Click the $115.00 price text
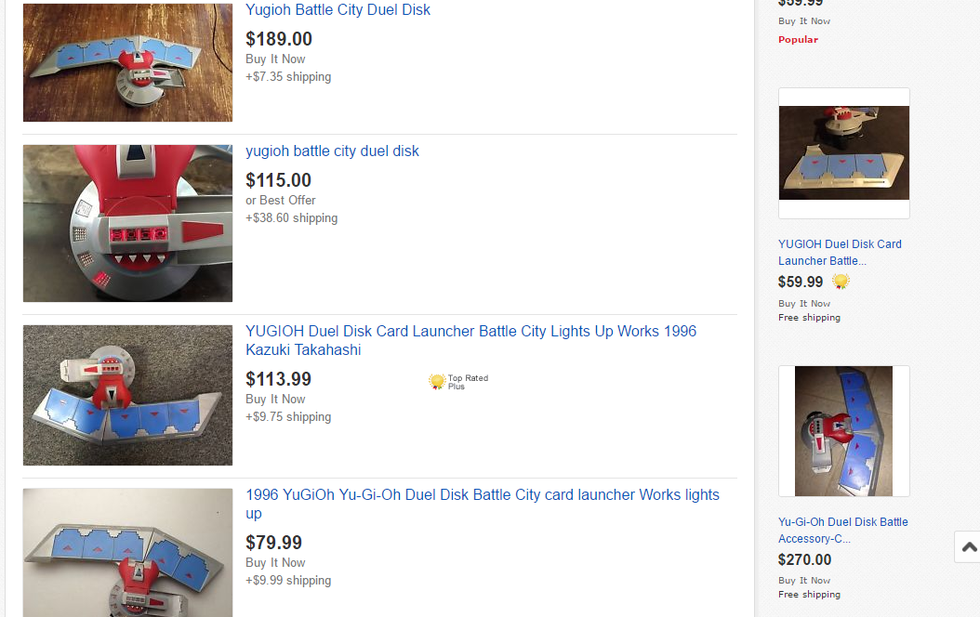980x617 pixels. (x=279, y=180)
